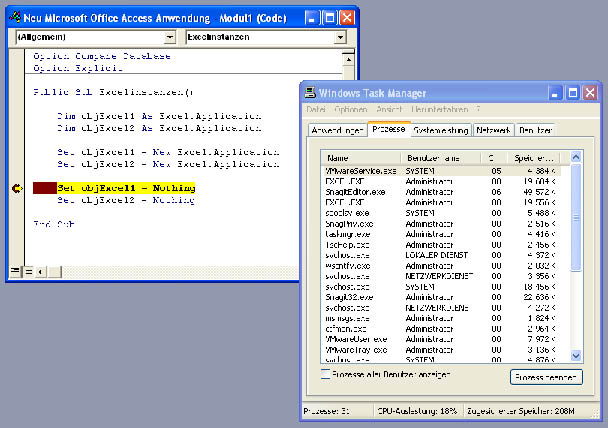
Task: Minimize the Windows Task Manager window
Action: point(555,91)
